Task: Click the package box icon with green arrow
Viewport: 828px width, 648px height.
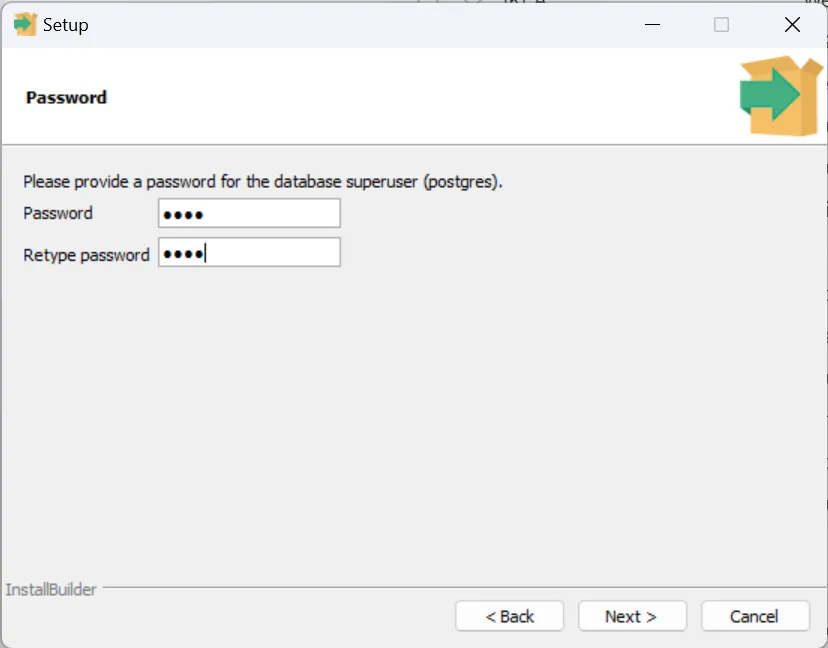Action: point(779,96)
